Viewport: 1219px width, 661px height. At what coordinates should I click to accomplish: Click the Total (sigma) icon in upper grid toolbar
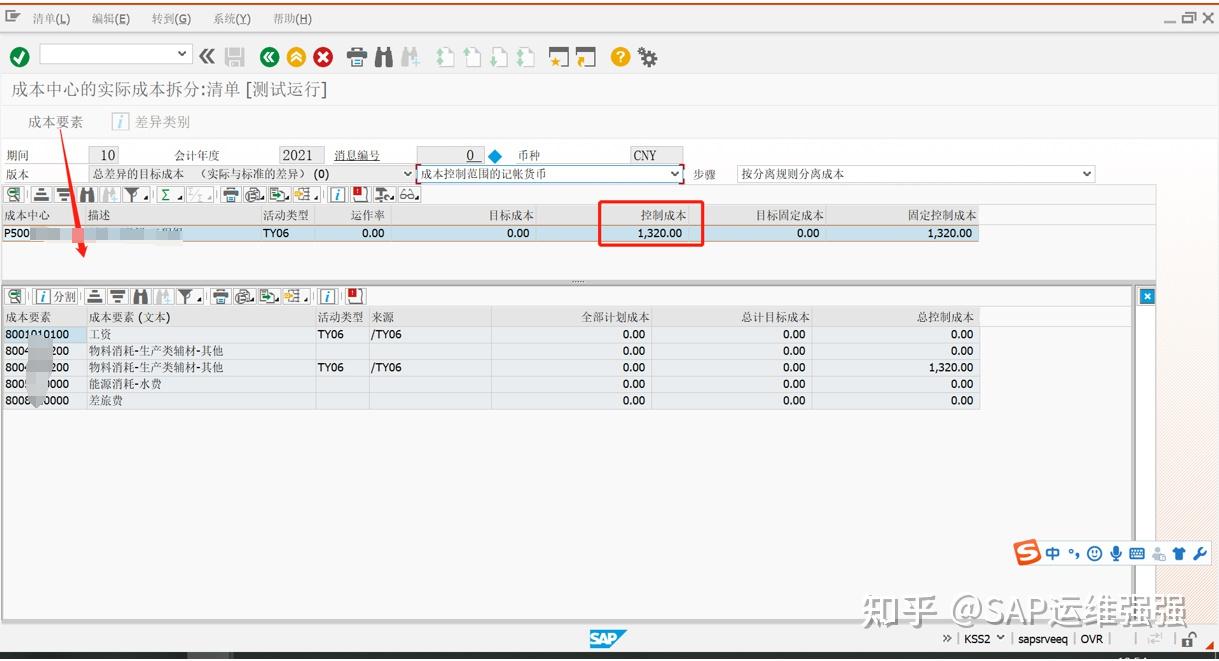pyautogui.click(x=165, y=195)
